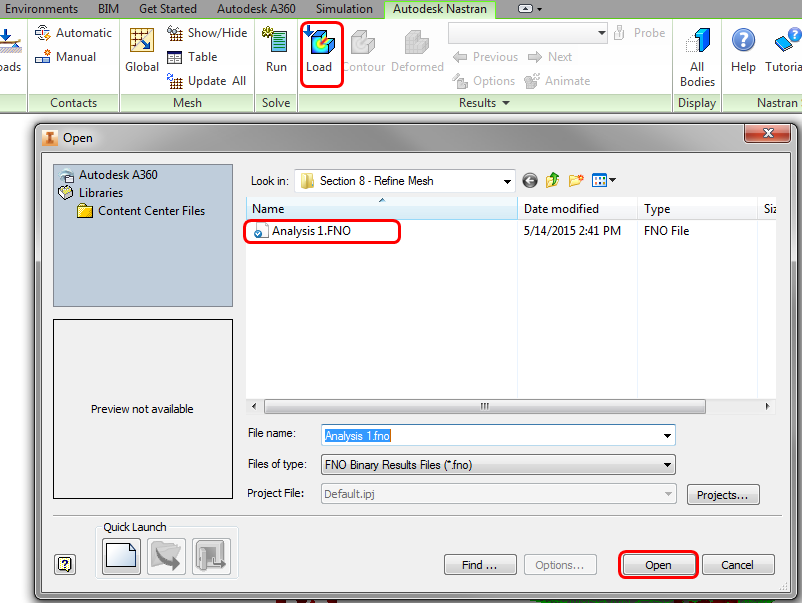The height and width of the screenshot is (603, 802).
Task: Select Libraries location
Action: tap(101, 193)
